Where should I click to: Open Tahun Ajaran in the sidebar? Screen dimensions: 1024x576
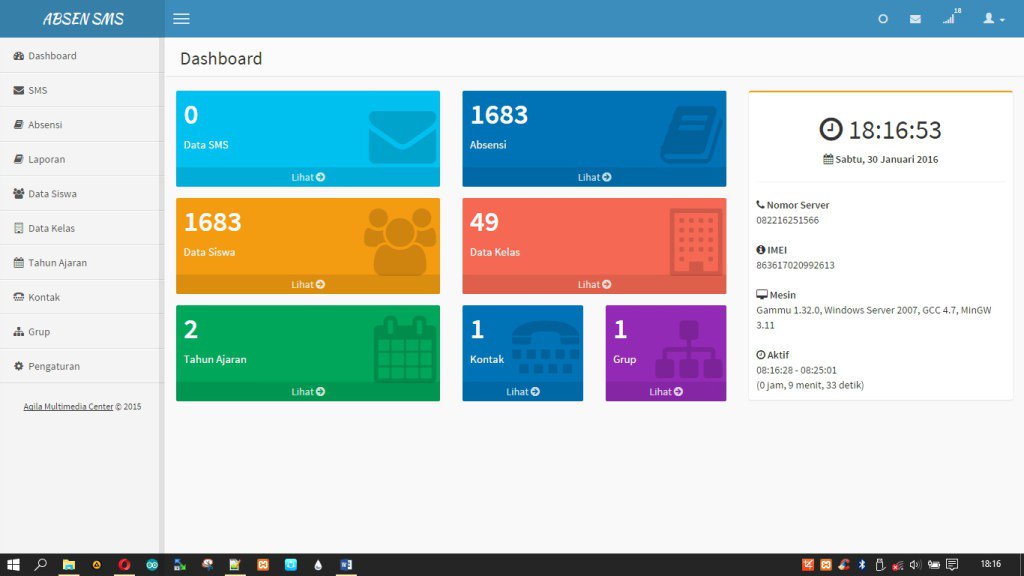pyautogui.click(x=80, y=263)
